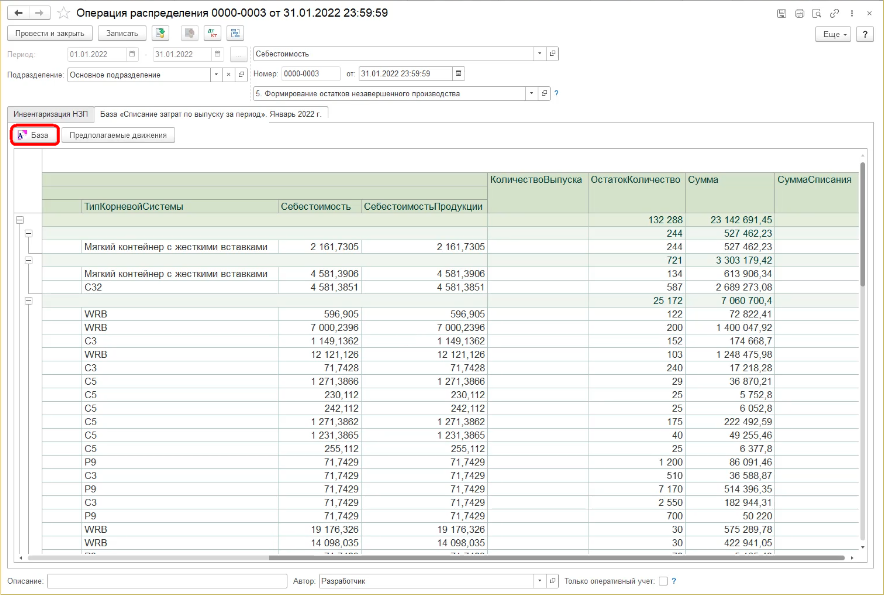Open the Подразделение dropdown list
The image size is (884, 595).
tap(215, 74)
